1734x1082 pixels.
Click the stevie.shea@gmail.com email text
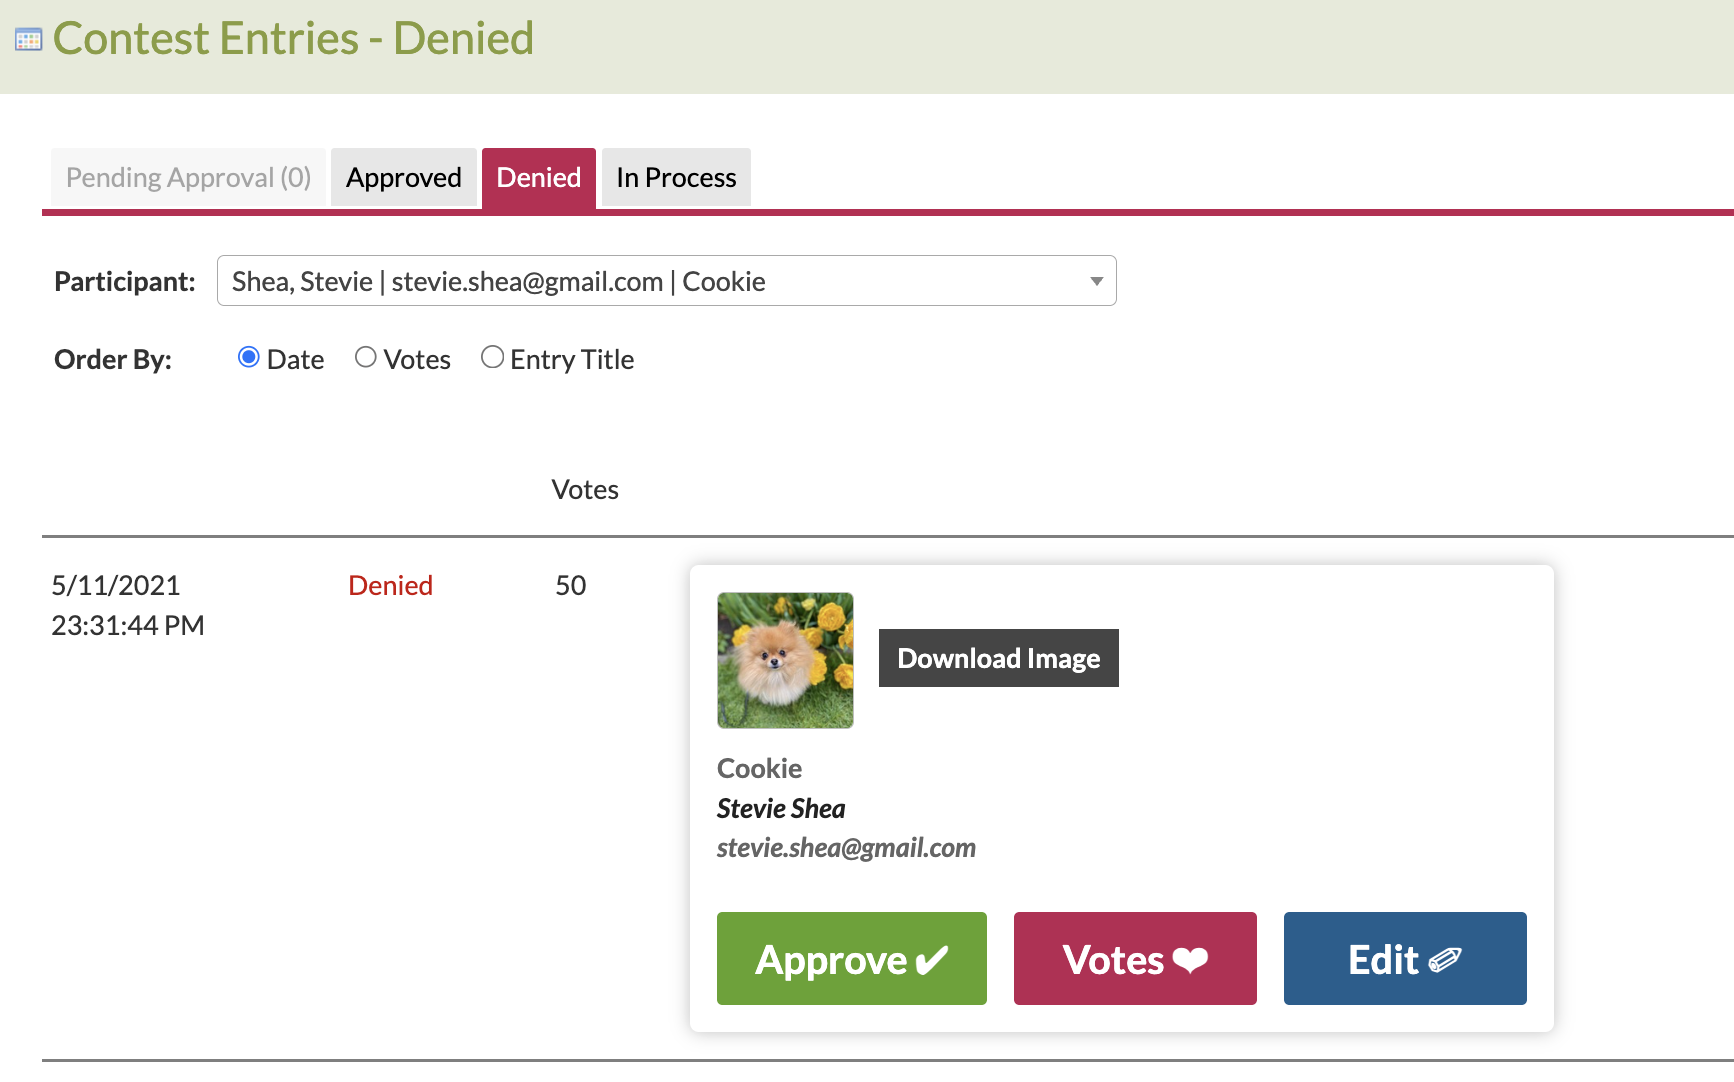pyautogui.click(x=846, y=848)
